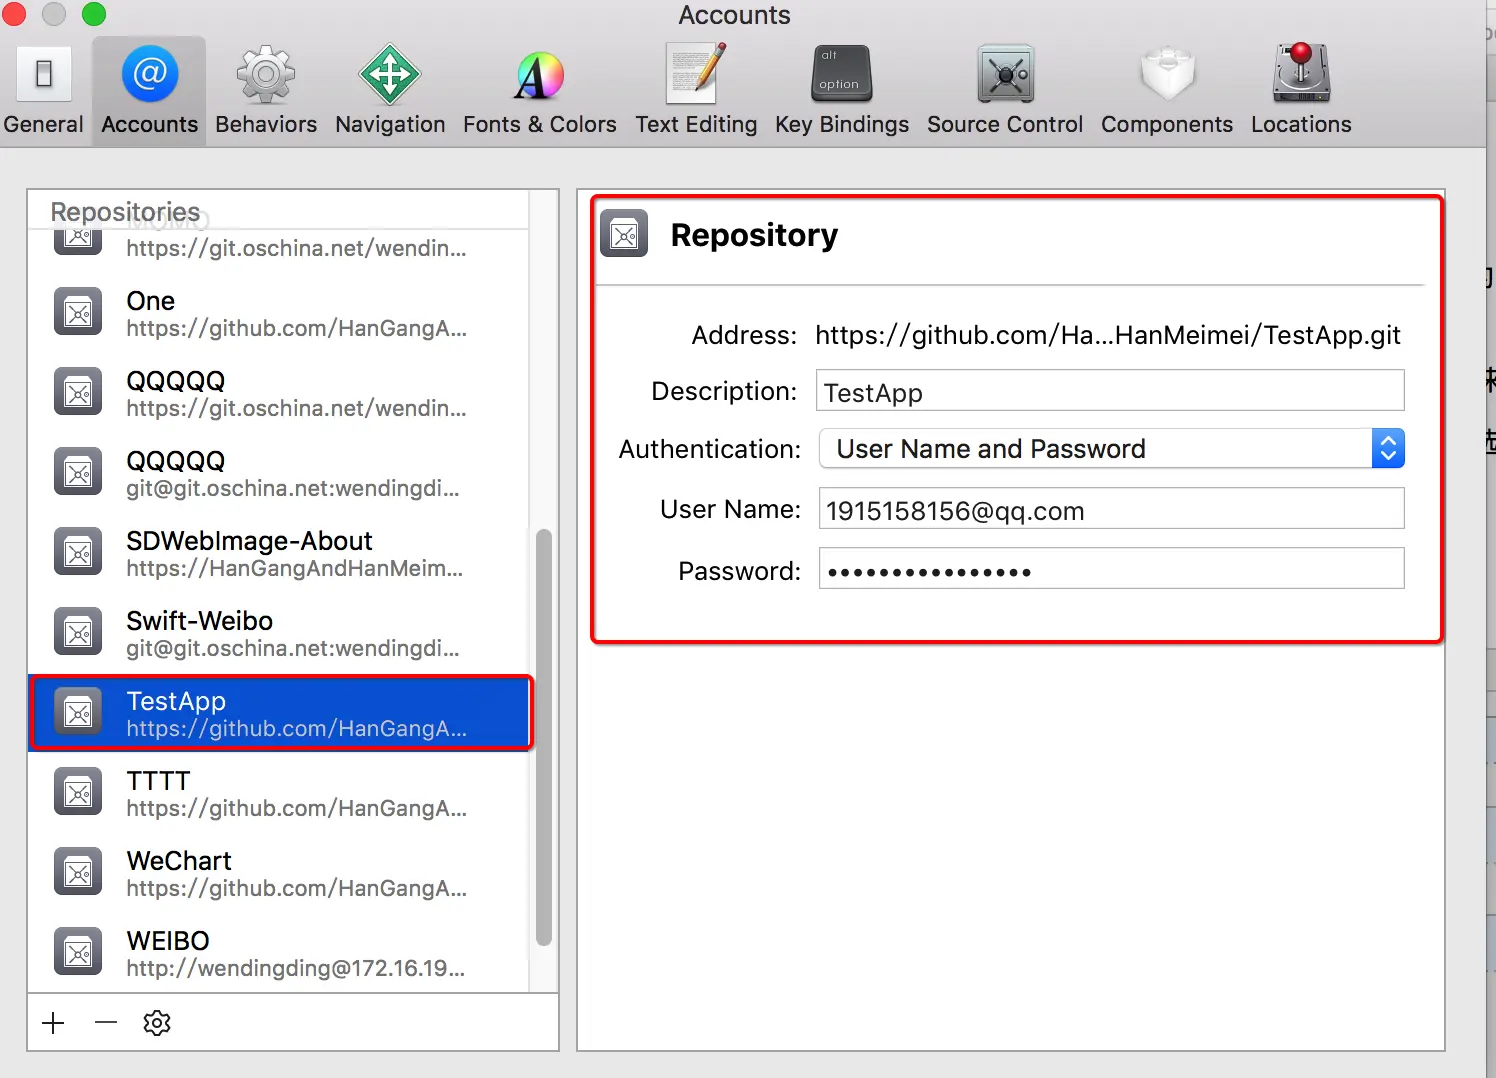This screenshot has width=1496, height=1078.
Task: Click the One repository icon
Action: tap(78, 313)
